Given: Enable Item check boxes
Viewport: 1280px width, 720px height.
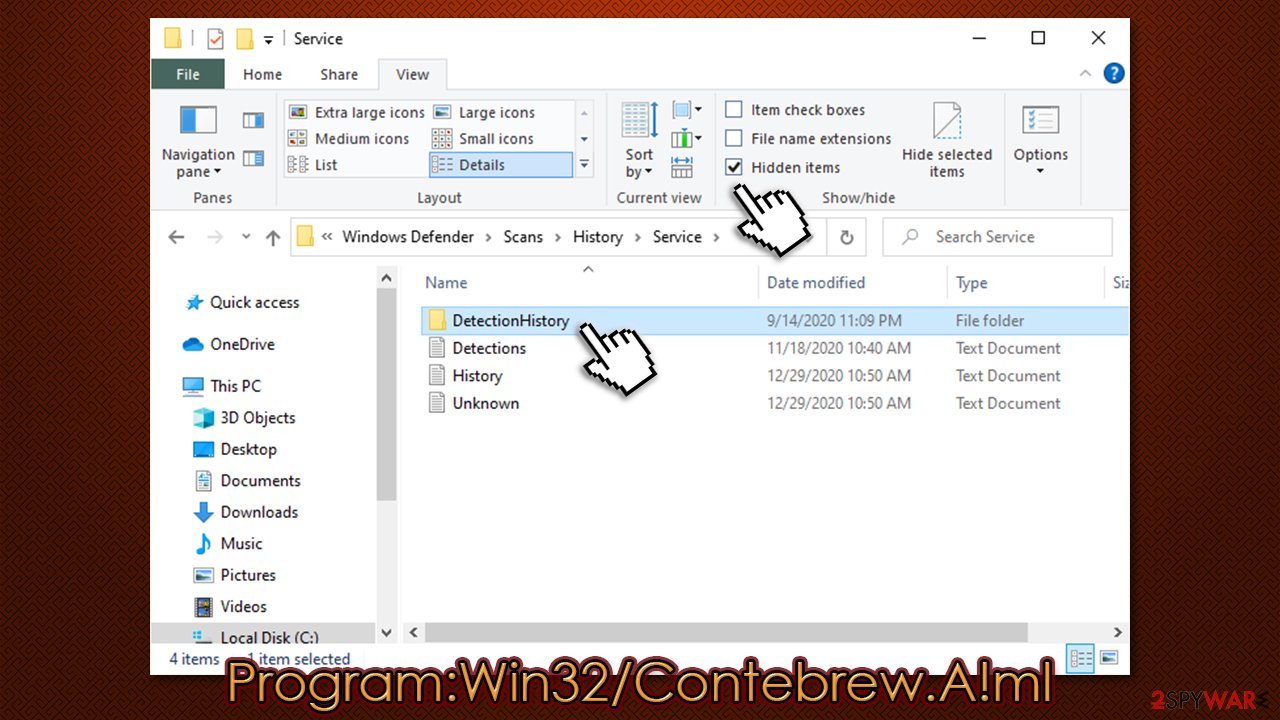Looking at the screenshot, I should (x=735, y=110).
